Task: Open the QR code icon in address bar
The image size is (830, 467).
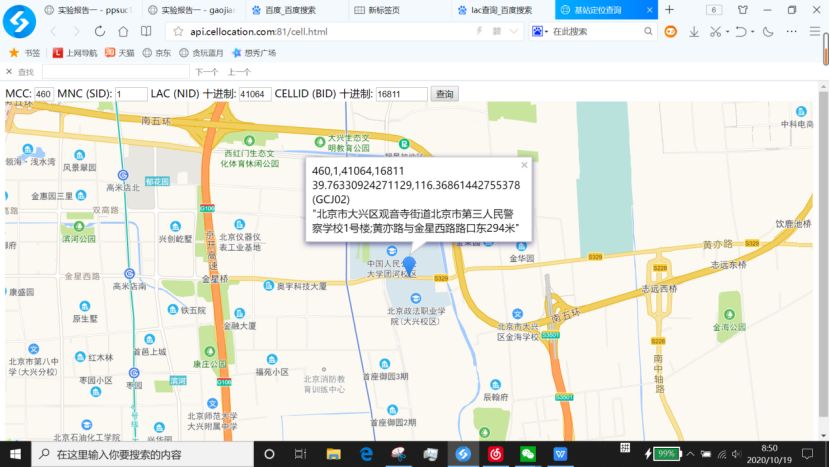Action: click(x=497, y=31)
